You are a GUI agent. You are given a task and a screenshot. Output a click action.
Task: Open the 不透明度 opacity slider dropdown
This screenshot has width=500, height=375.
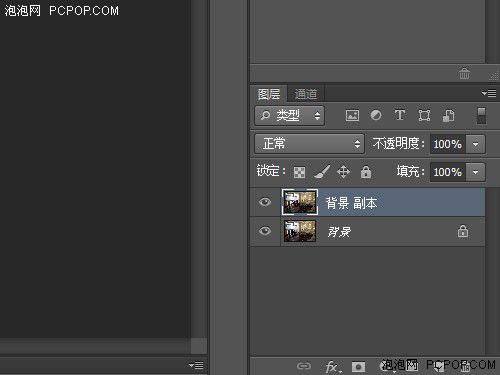coord(476,144)
